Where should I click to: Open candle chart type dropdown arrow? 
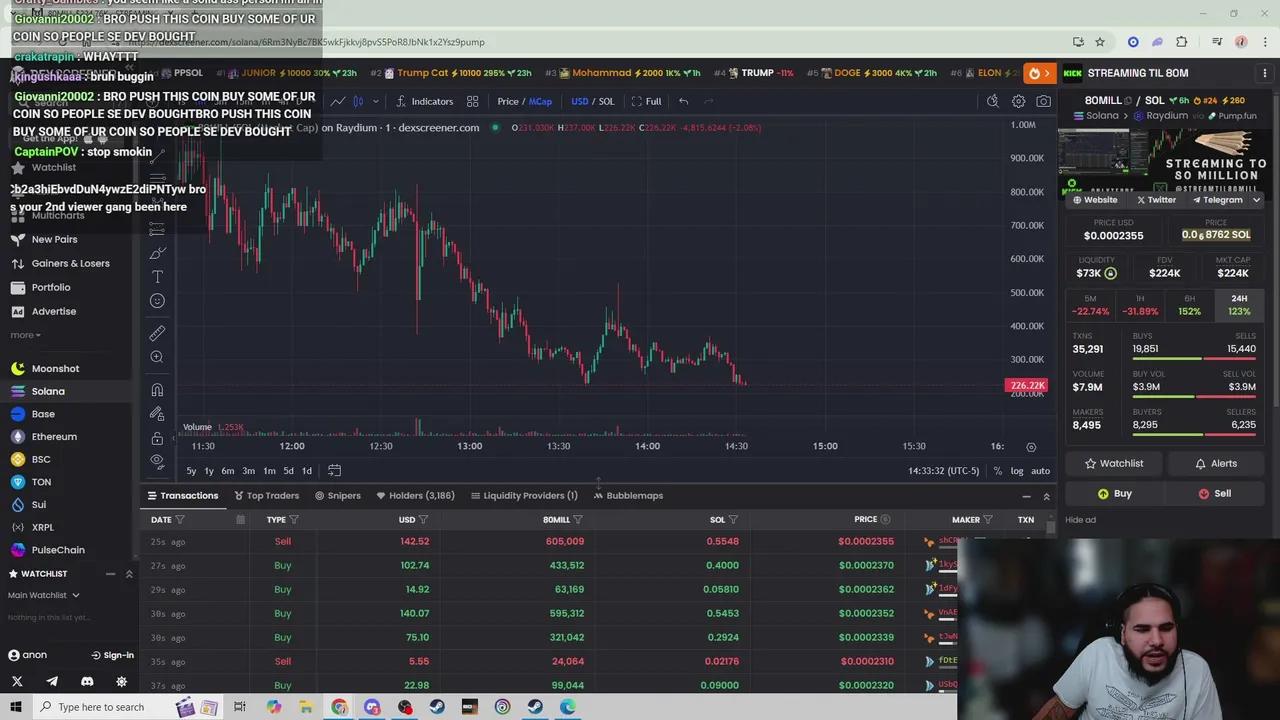coord(376,101)
